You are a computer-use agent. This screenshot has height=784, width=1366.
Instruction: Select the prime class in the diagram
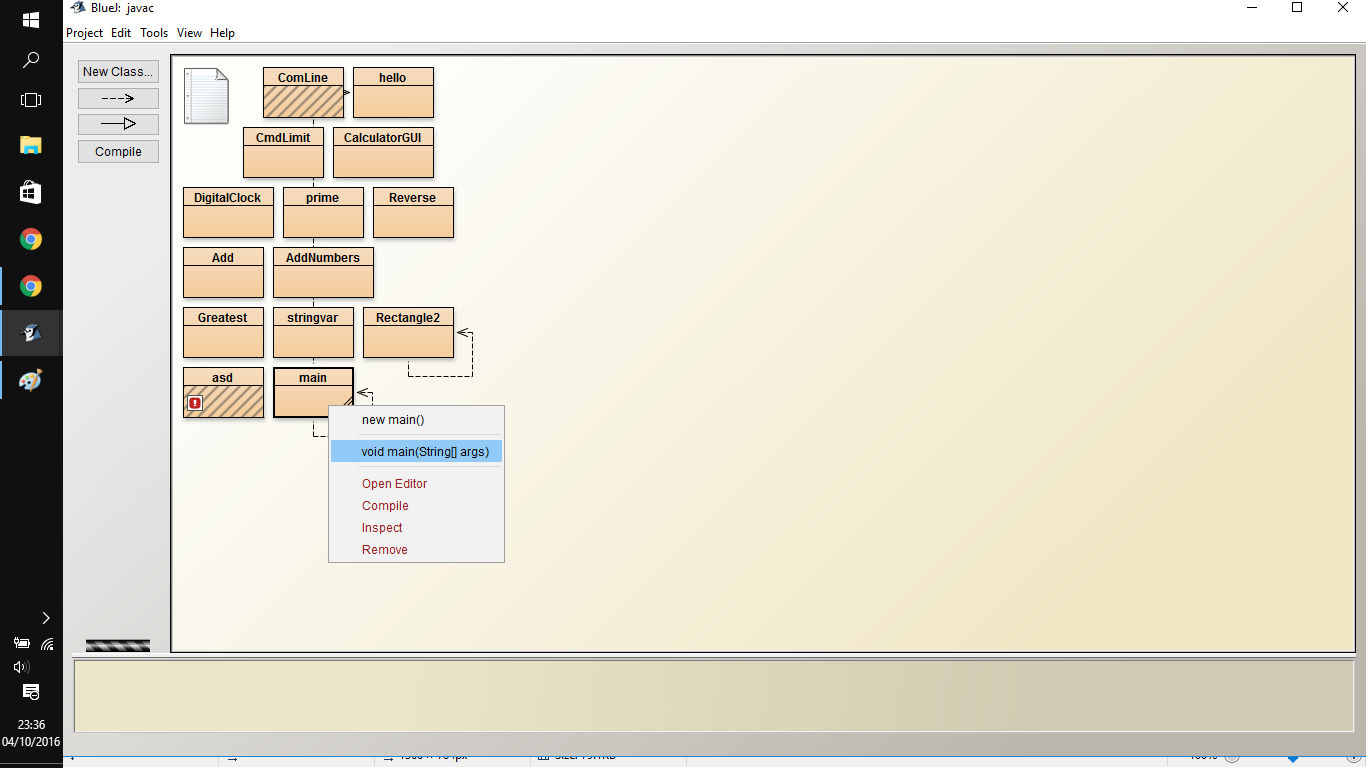tap(323, 212)
